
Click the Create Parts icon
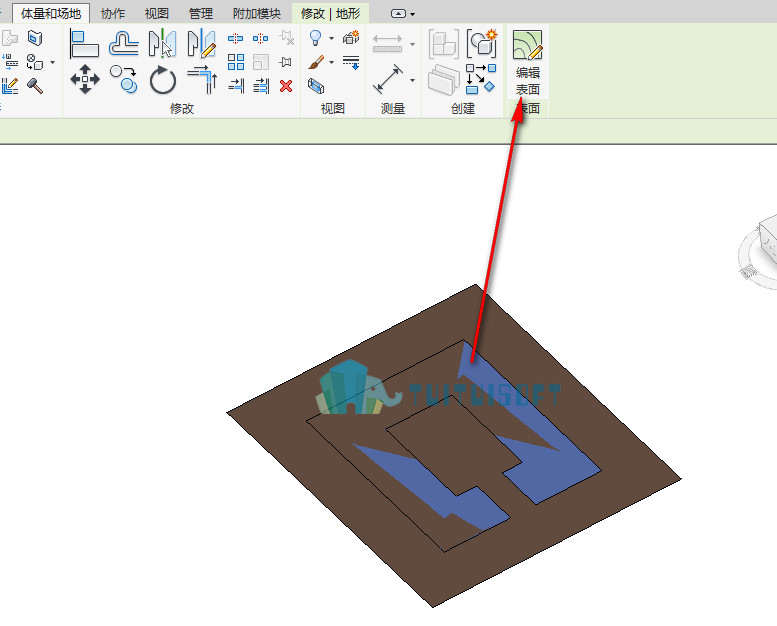444,80
